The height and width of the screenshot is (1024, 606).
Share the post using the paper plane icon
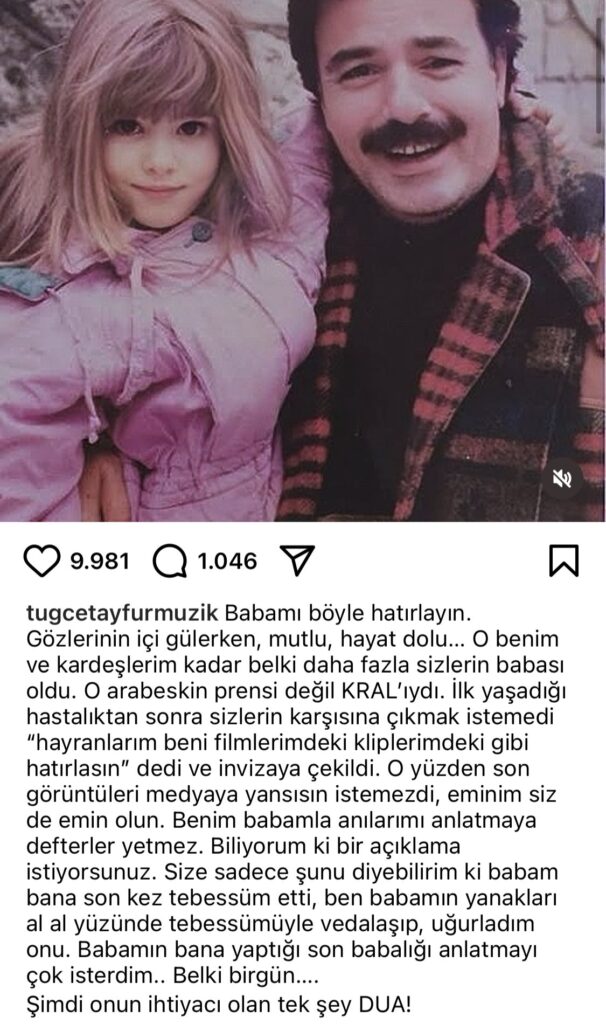tap(297, 560)
